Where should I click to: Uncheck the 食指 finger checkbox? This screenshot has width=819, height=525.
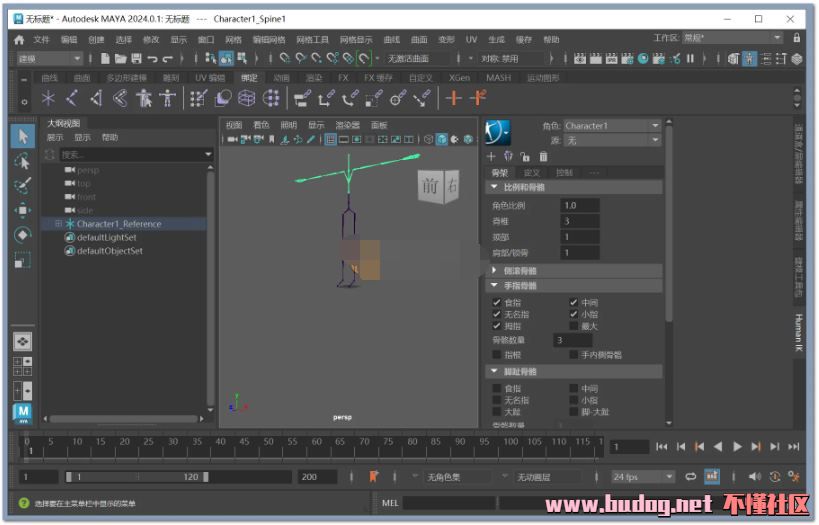tap(497, 302)
